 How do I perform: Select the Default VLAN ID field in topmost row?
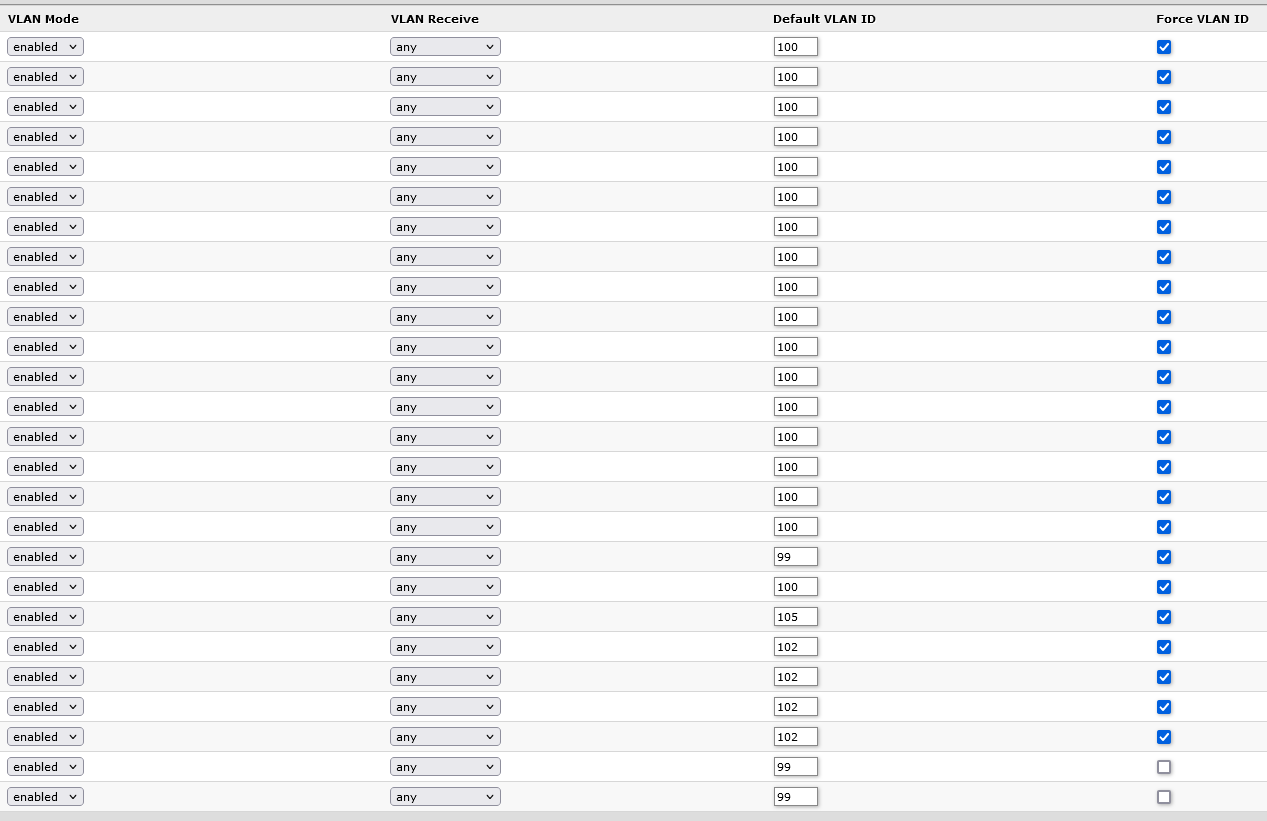(x=796, y=47)
